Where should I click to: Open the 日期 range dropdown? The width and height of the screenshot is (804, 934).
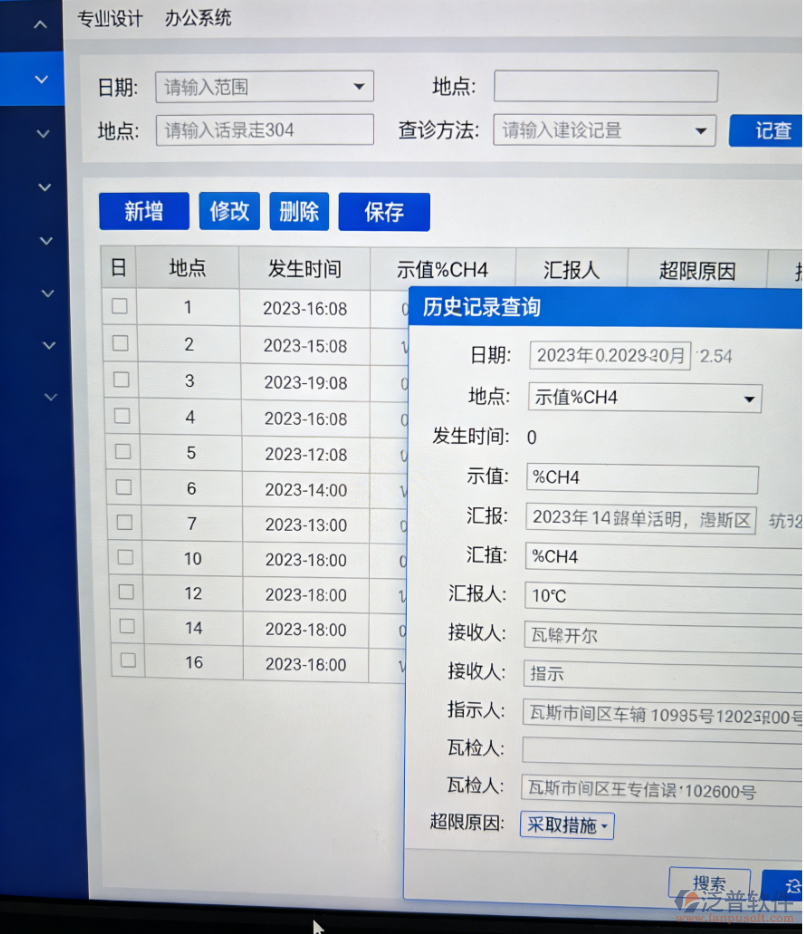pos(359,86)
